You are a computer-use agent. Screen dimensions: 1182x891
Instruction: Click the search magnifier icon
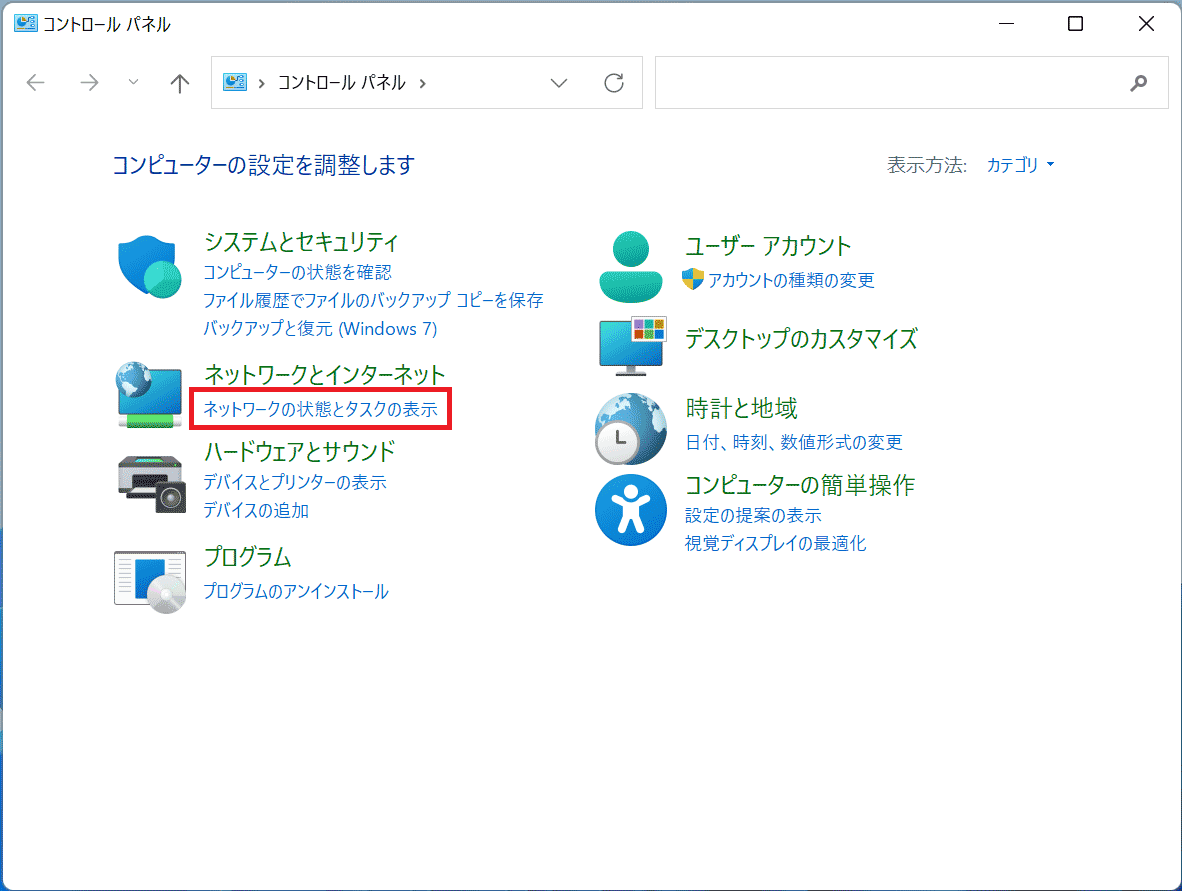tap(1138, 83)
